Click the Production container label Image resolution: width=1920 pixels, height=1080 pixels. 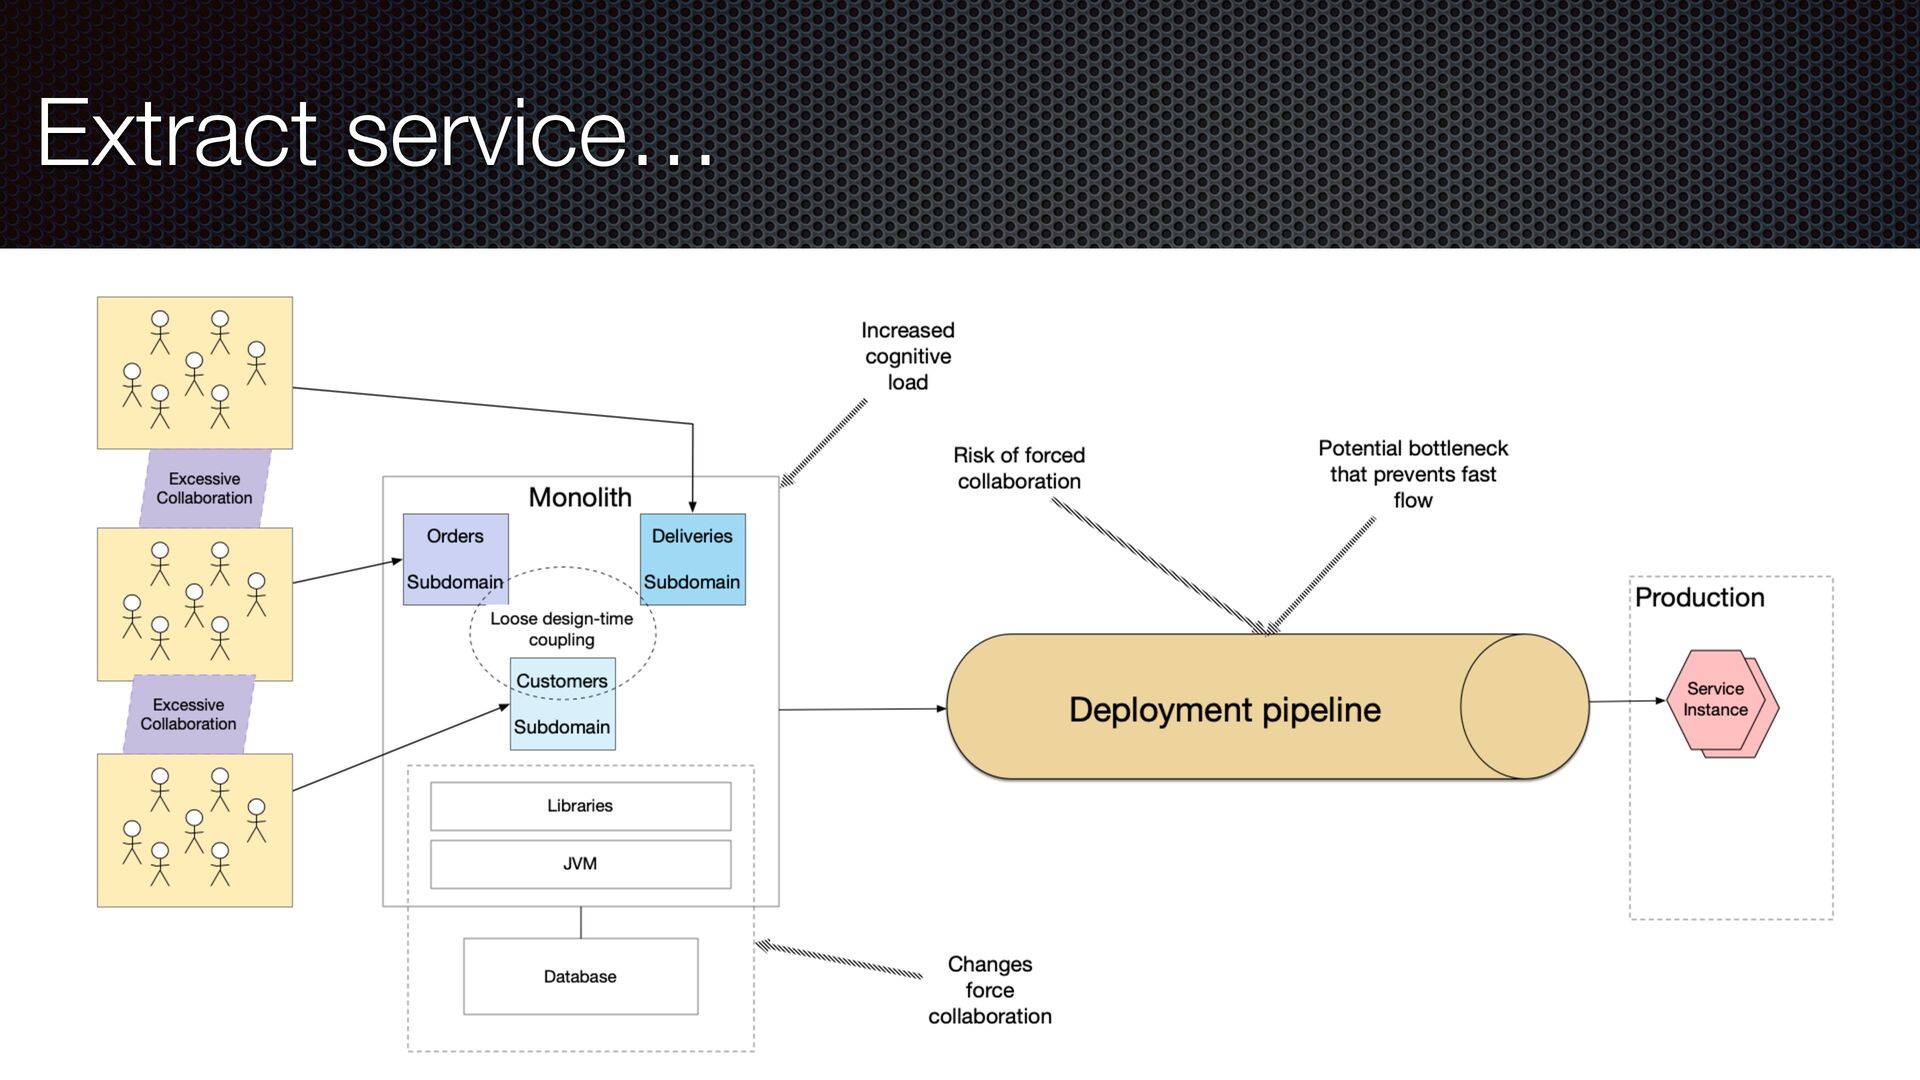tap(1699, 597)
